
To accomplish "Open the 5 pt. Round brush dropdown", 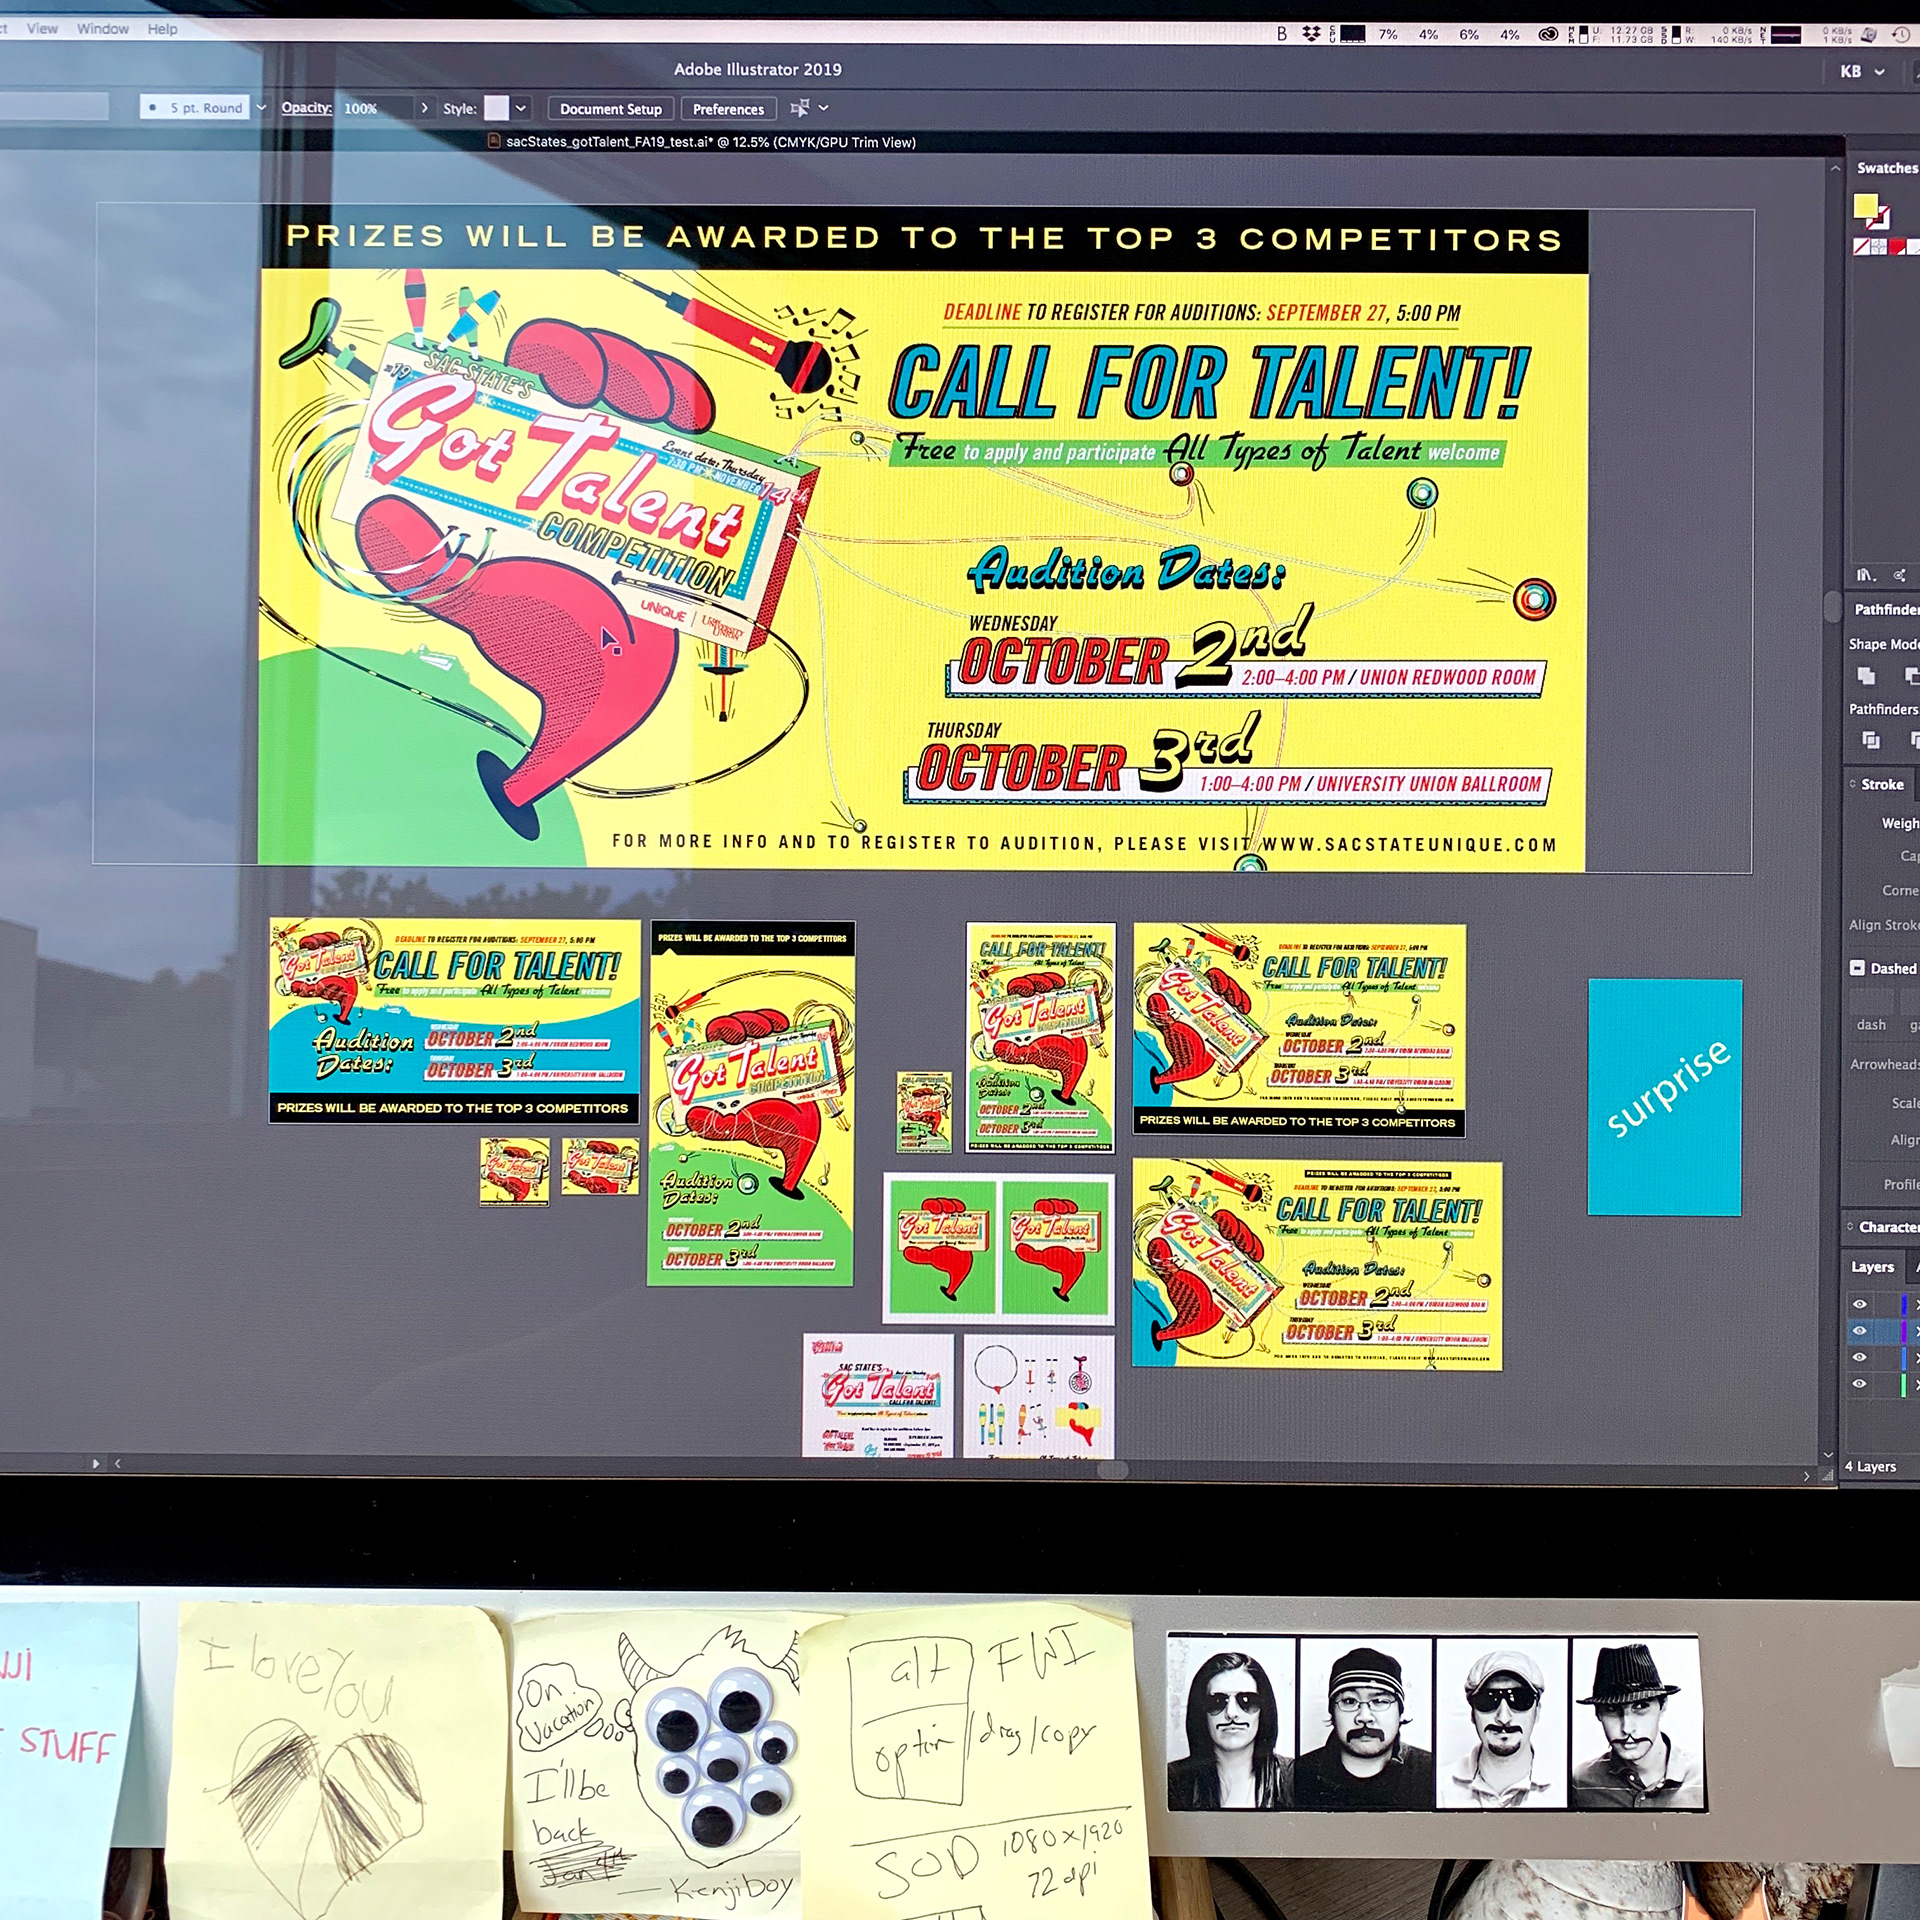I will [x=261, y=108].
